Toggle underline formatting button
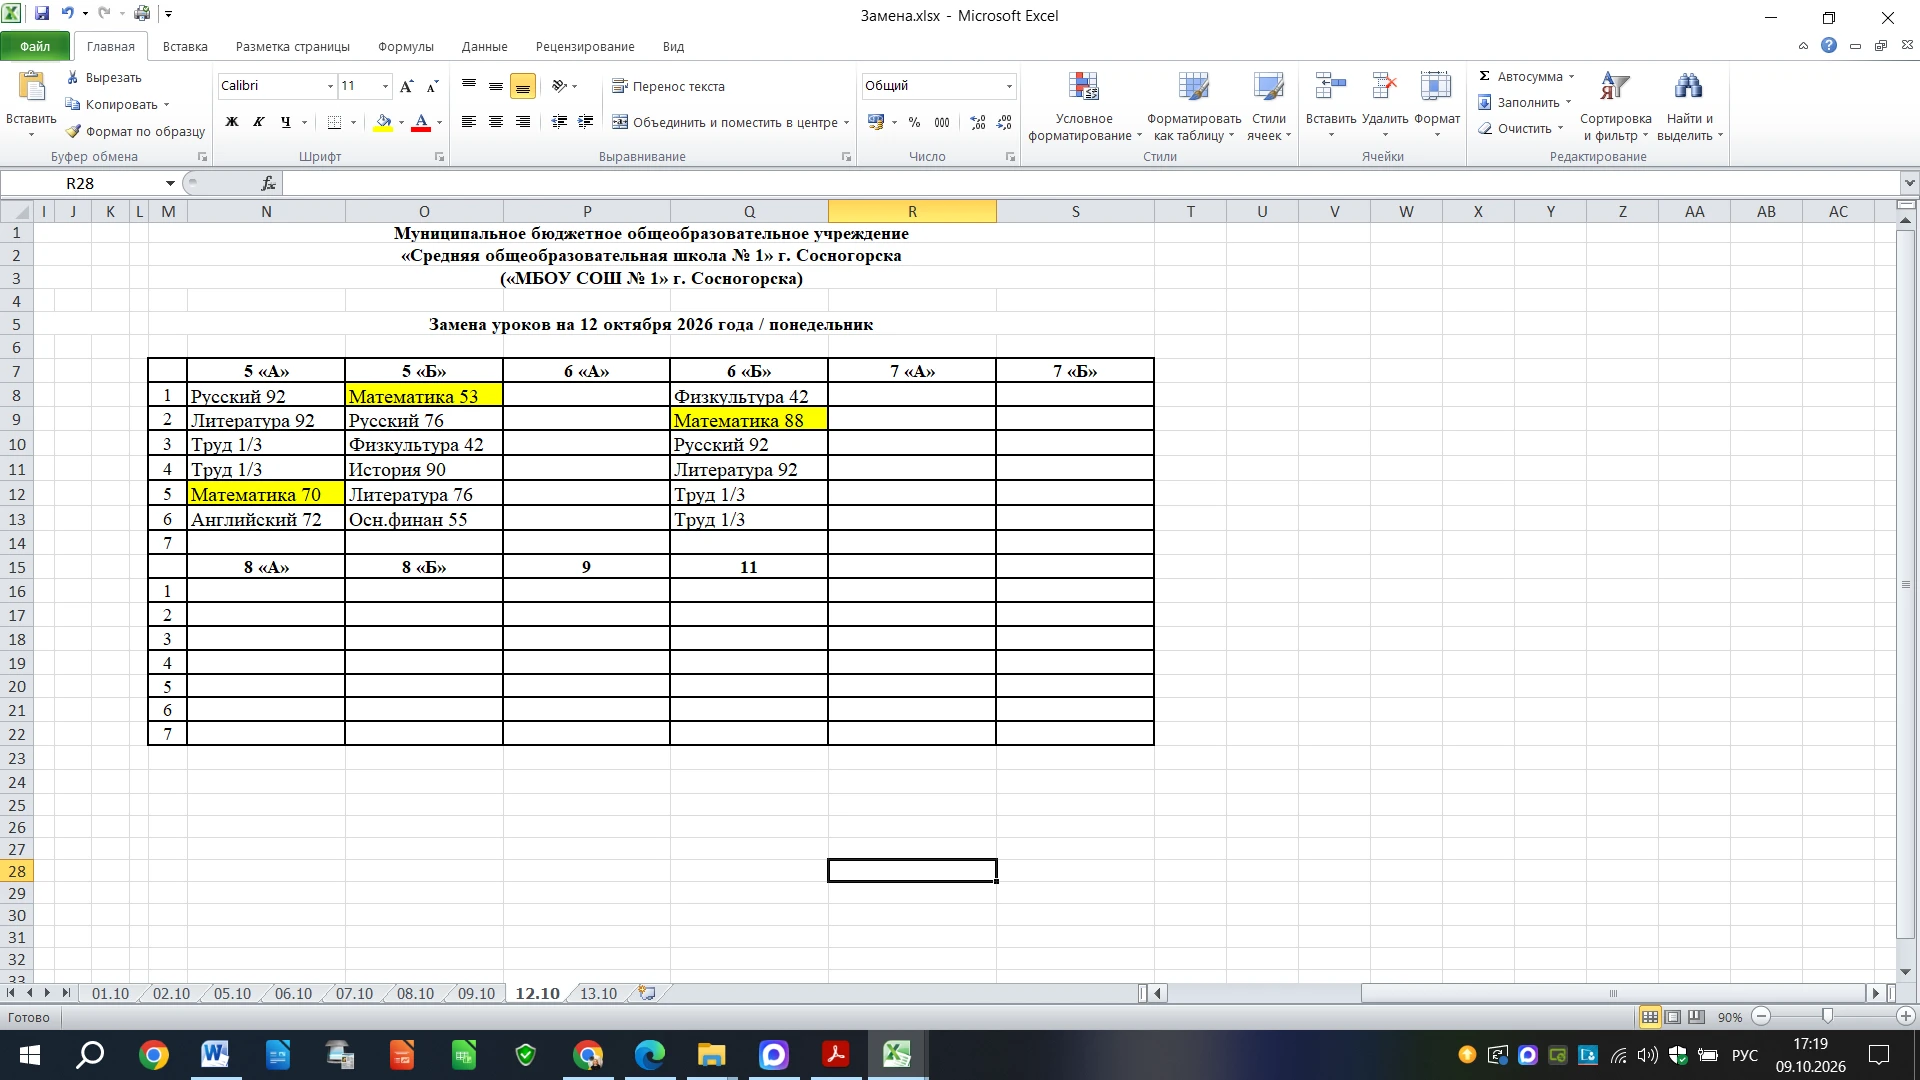The image size is (1920, 1080). (x=286, y=122)
